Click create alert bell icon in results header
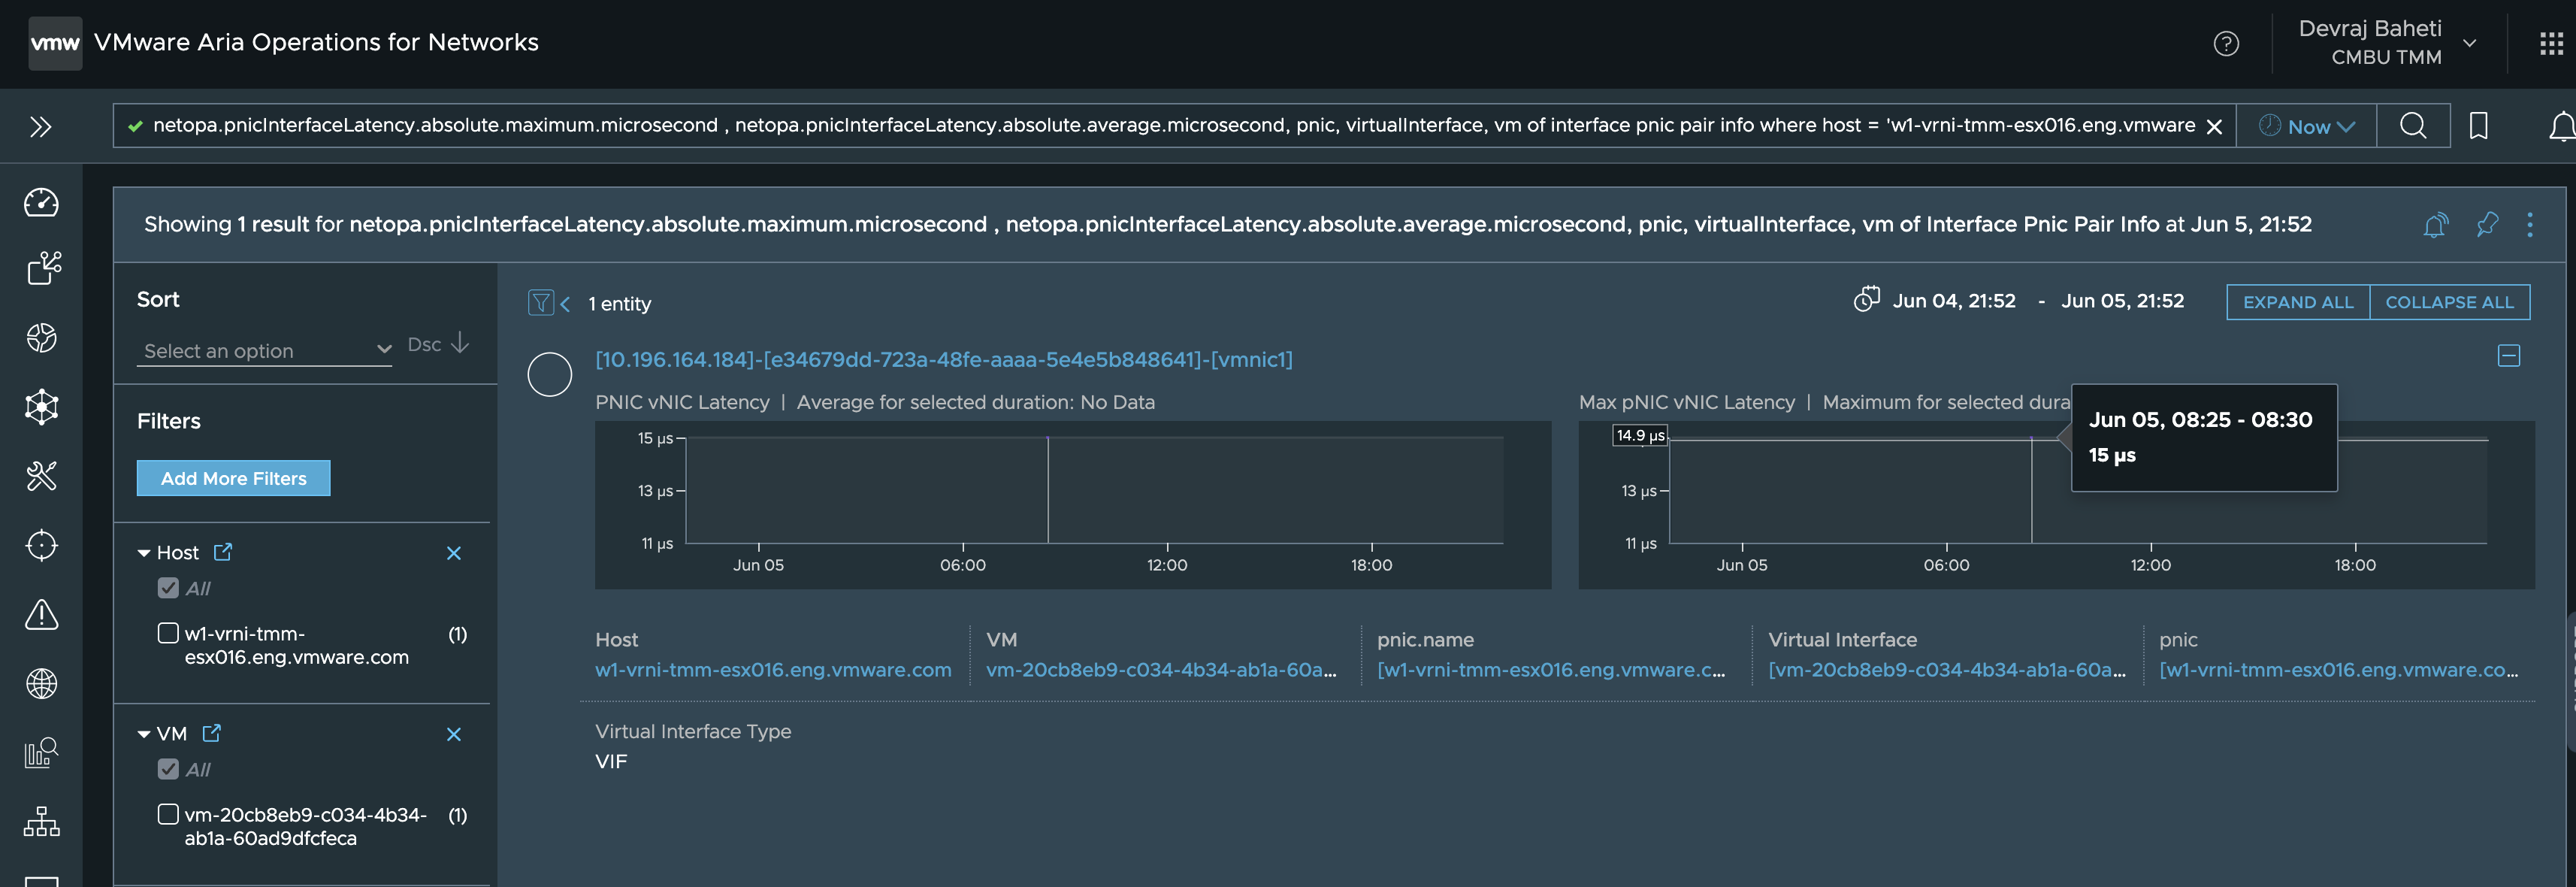 pos(2435,224)
